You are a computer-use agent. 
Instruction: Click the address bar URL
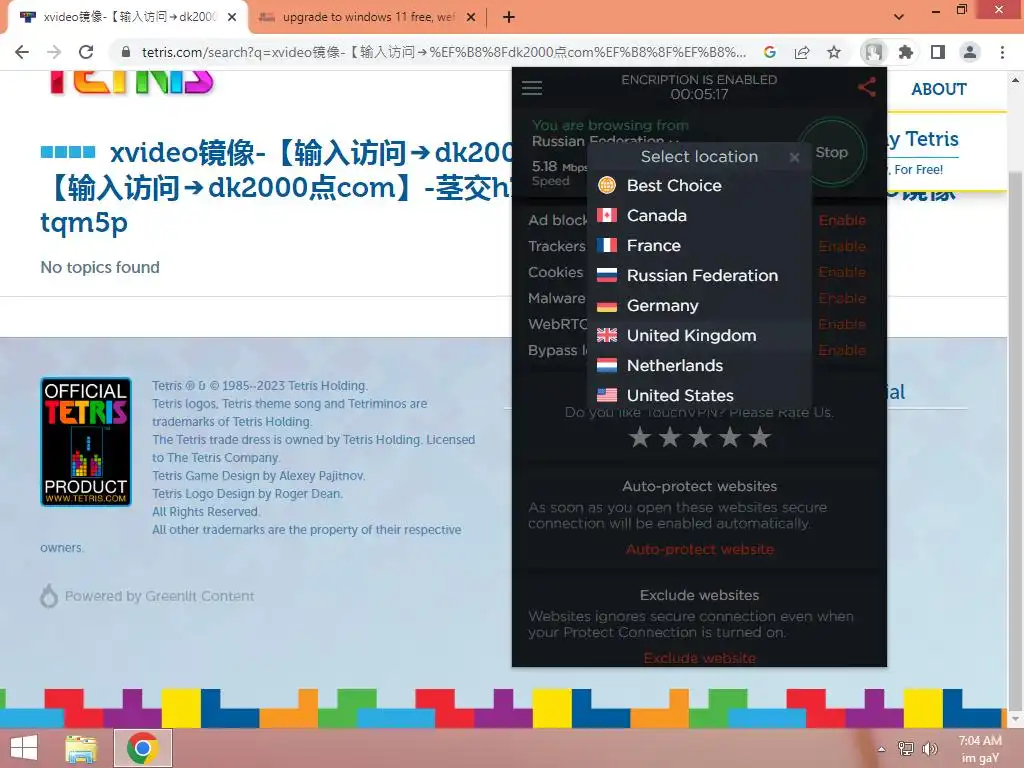click(x=444, y=52)
